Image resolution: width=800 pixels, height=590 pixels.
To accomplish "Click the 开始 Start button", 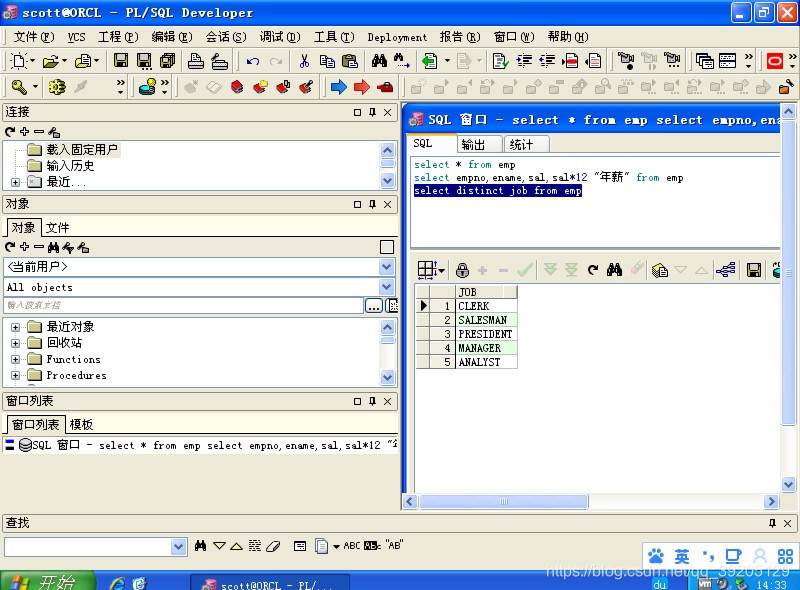I will point(48,581).
